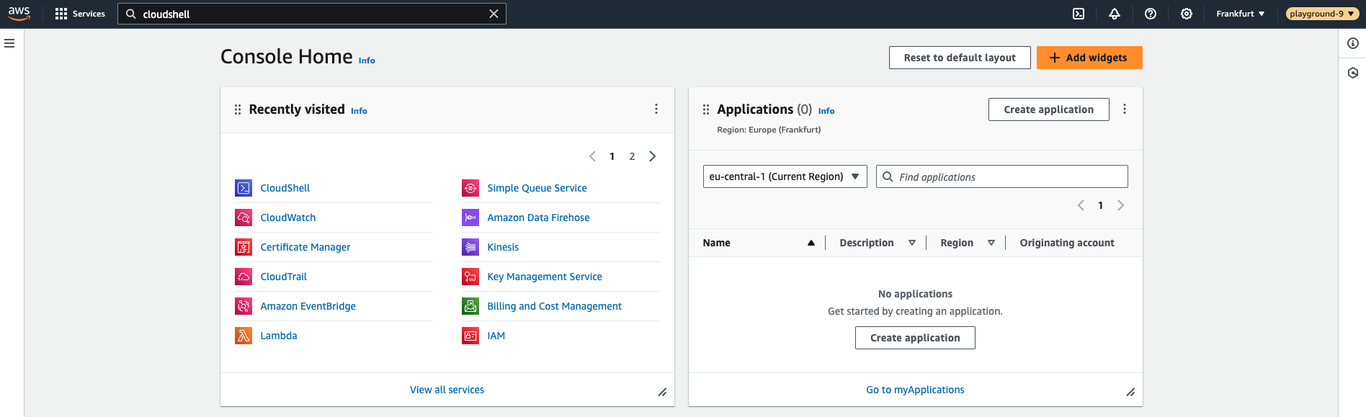Click the CloudTrail service icon
This screenshot has width=1366, height=417.
coord(243,277)
